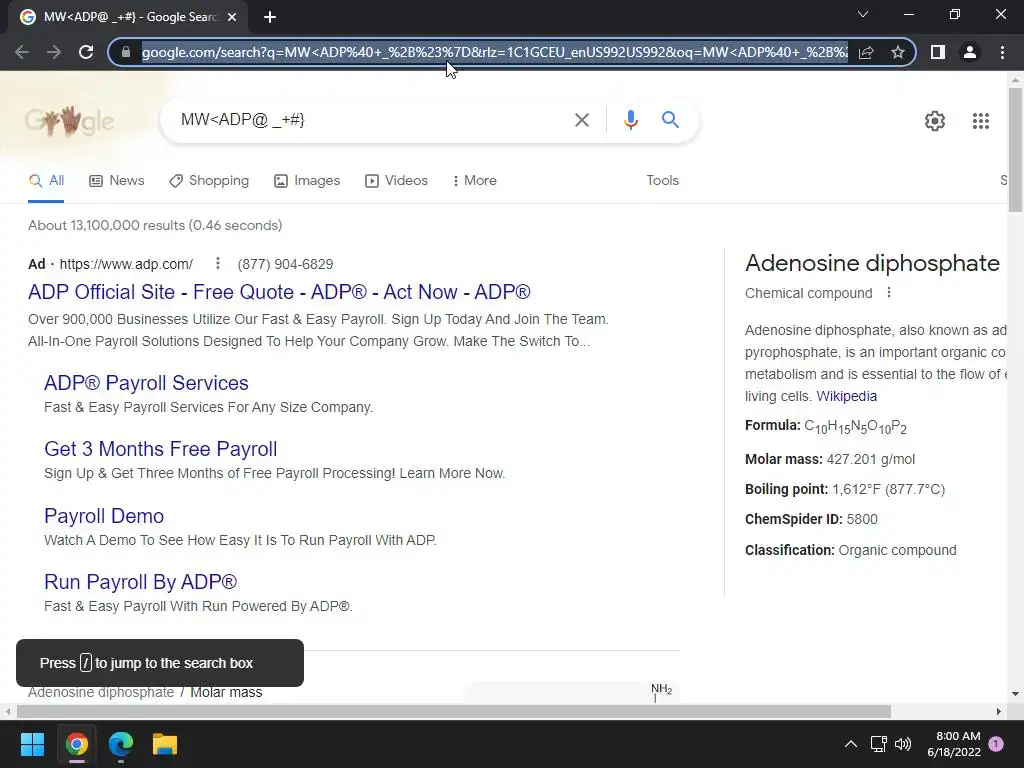The image size is (1024, 768).
Task: Switch to the Shopping tab
Action: pos(209,181)
